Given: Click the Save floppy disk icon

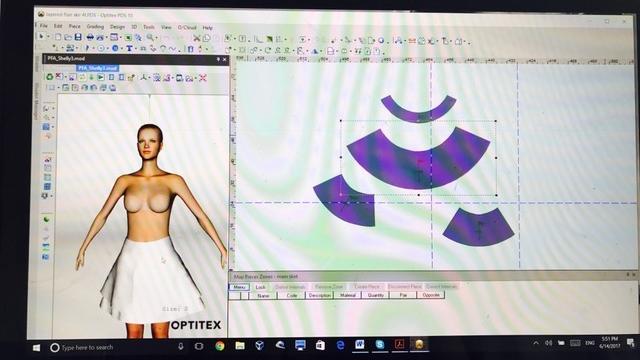Looking at the screenshot, I should point(78,37).
